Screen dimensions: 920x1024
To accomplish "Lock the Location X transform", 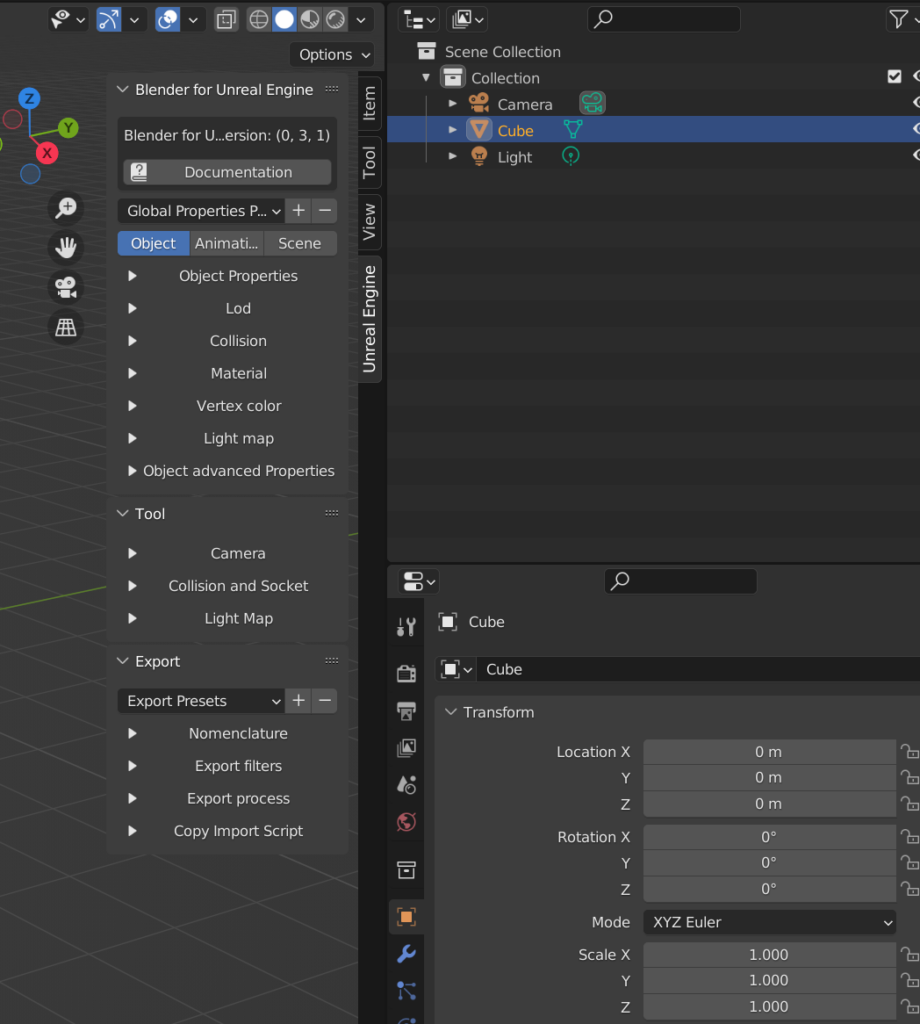I will tap(909, 752).
